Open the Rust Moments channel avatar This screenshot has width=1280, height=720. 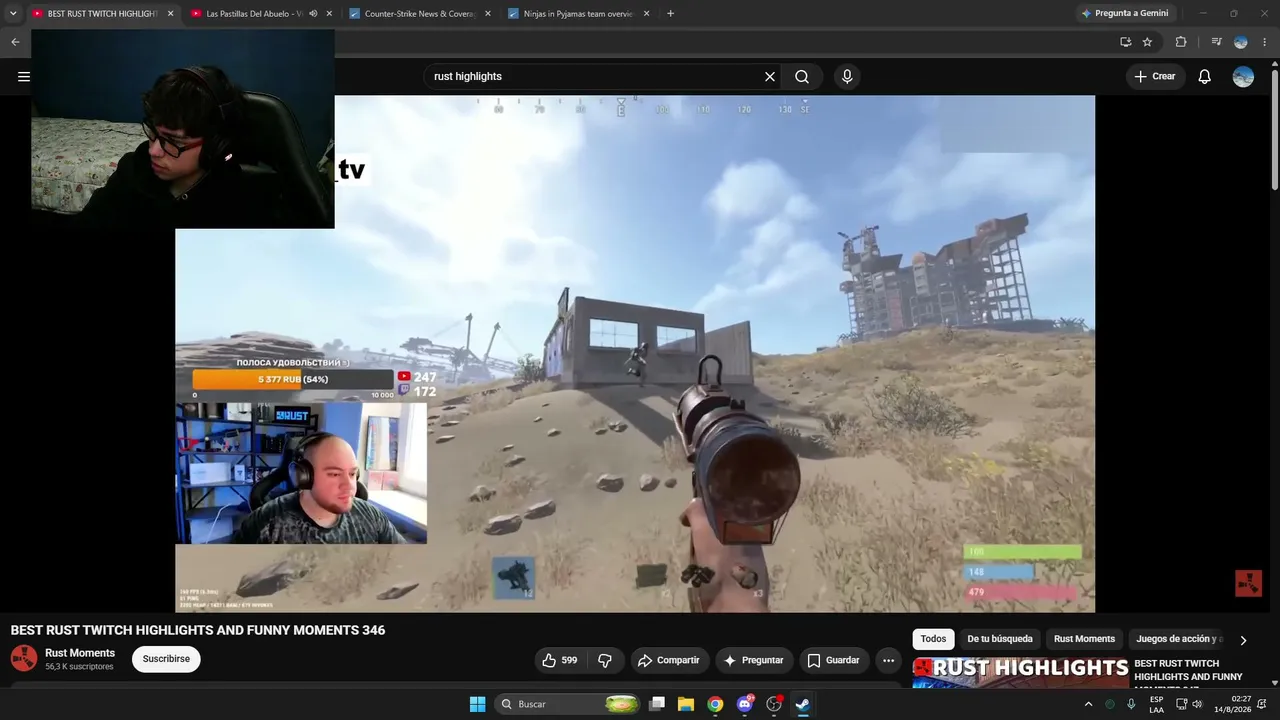coord(24,658)
